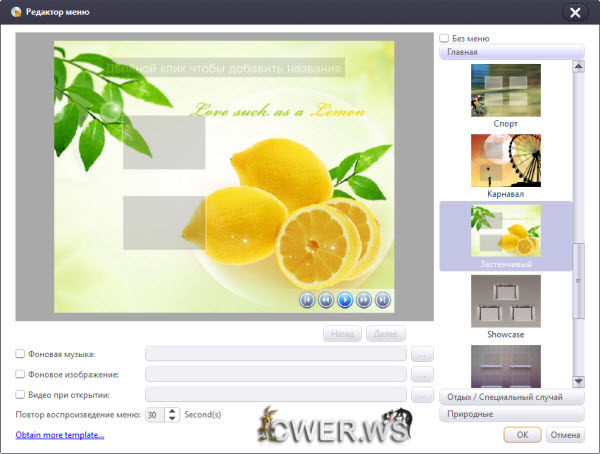Increase menu repeat time with up arrow
The width and height of the screenshot is (600, 454).
[172, 412]
